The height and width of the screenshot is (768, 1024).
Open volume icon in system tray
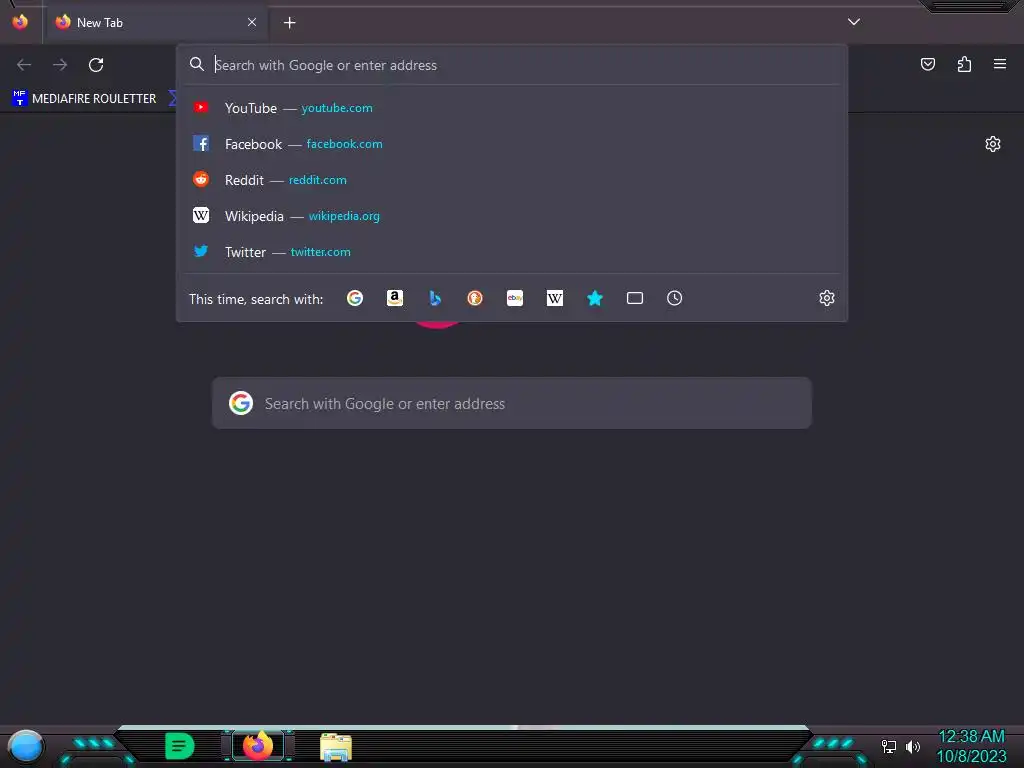click(912, 746)
